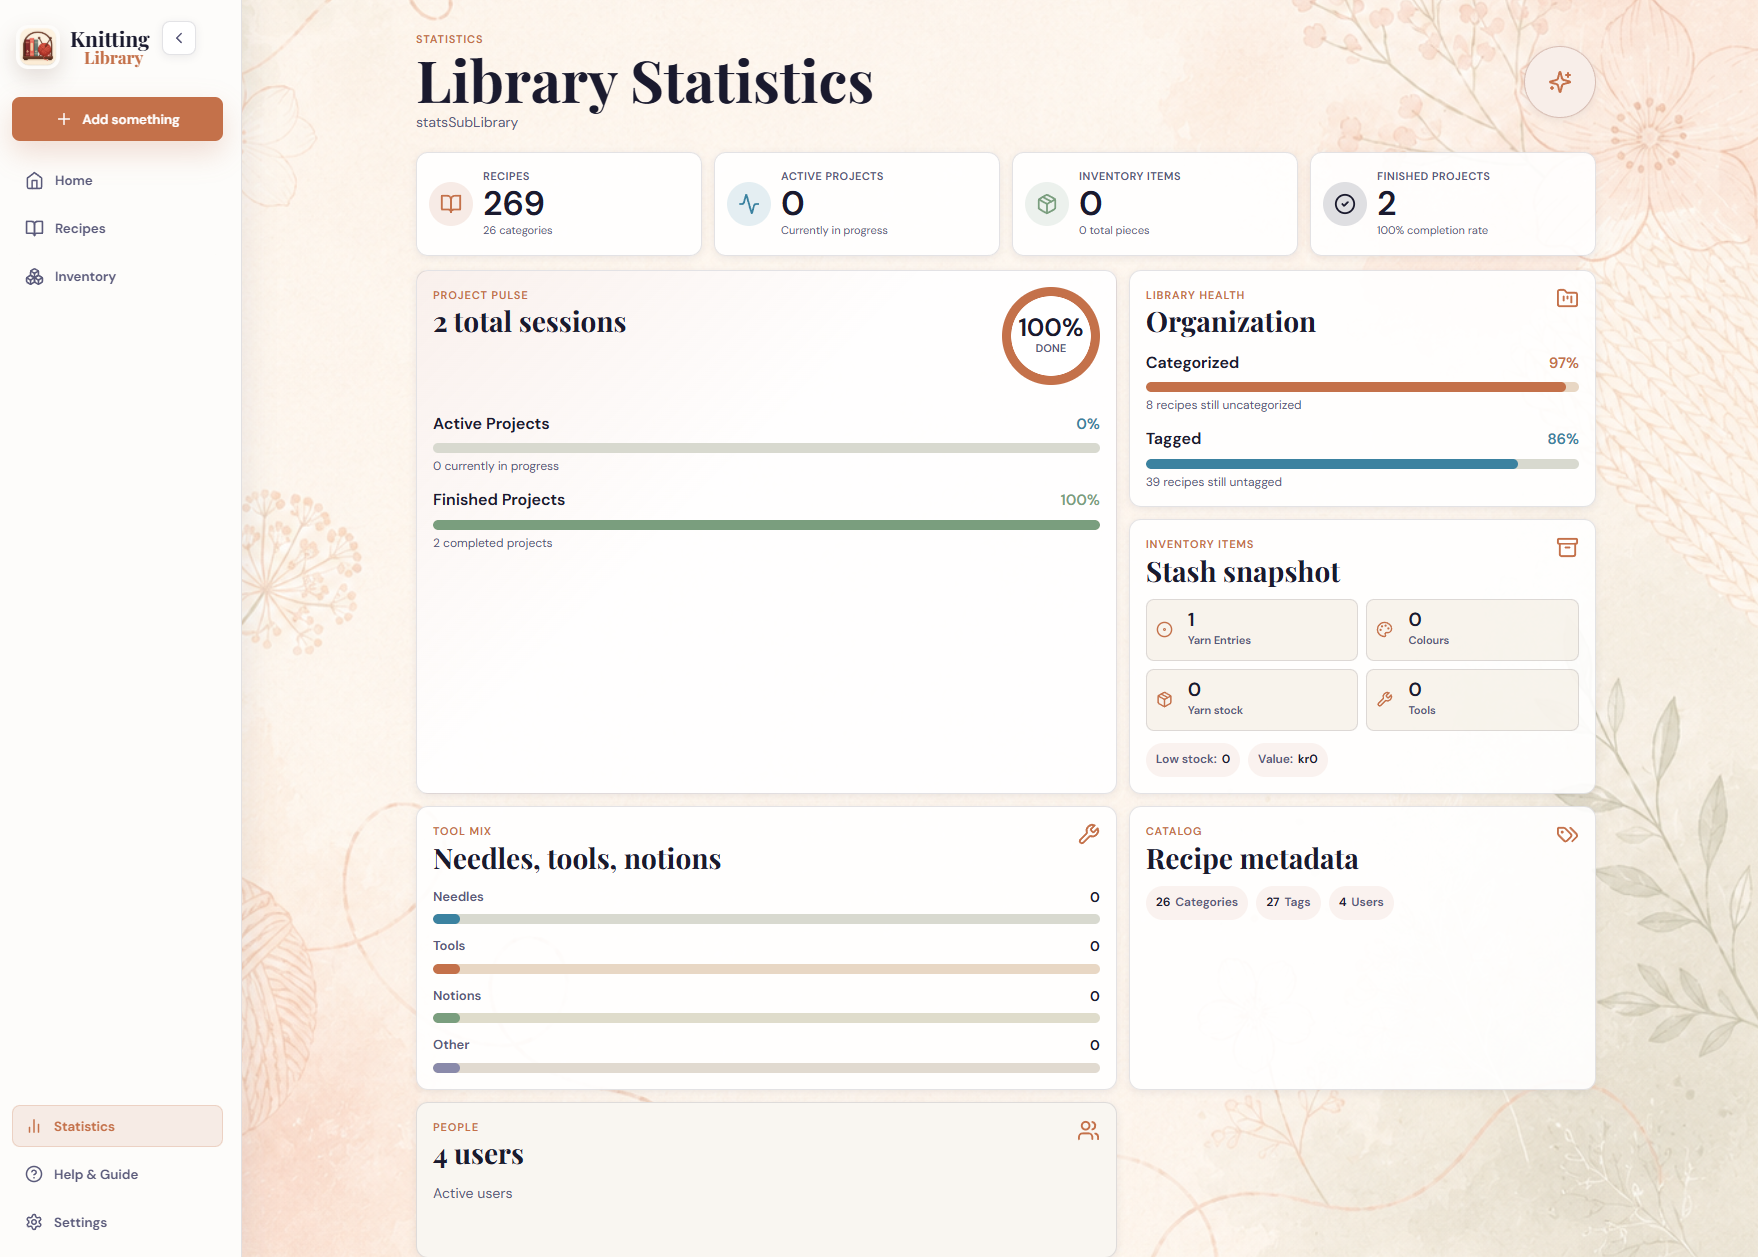Click the 'Active users' label

click(472, 1193)
